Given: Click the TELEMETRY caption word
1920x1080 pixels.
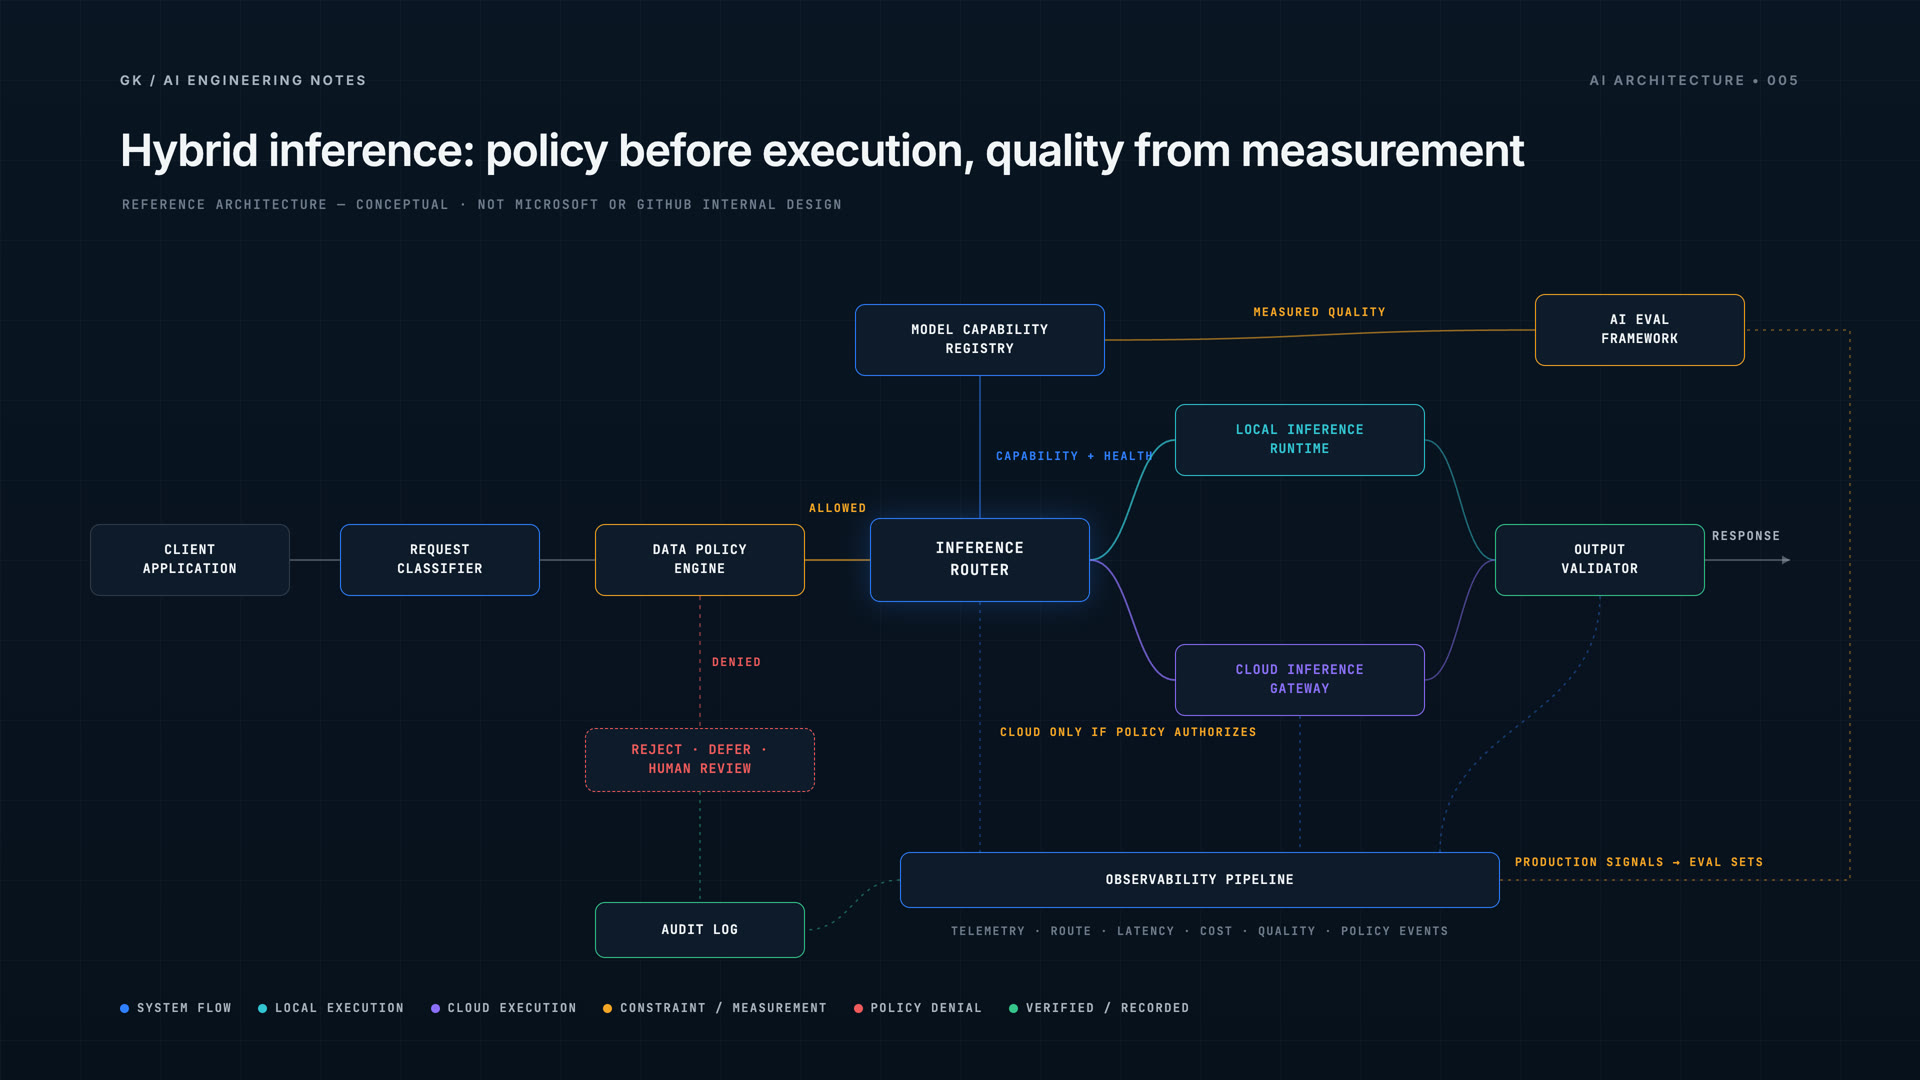Looking at the screenshot, I should pos(988,931).
